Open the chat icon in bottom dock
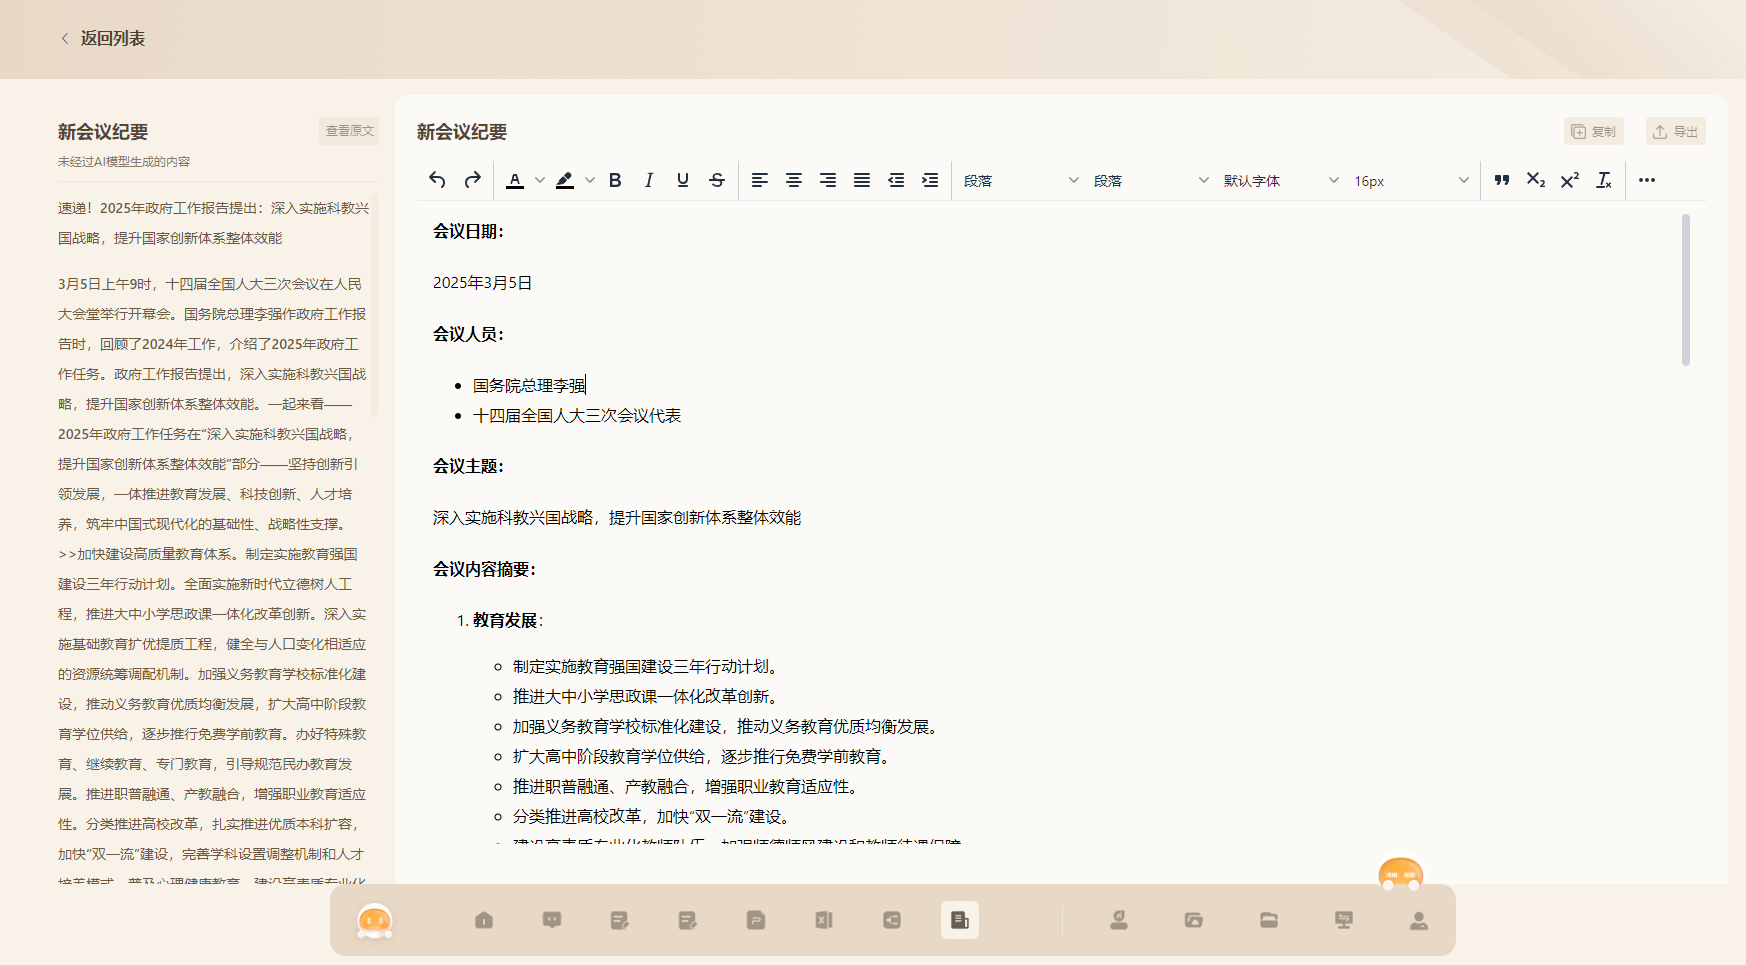This screenshot has height=965, width=1746. (x=552, y=920)
